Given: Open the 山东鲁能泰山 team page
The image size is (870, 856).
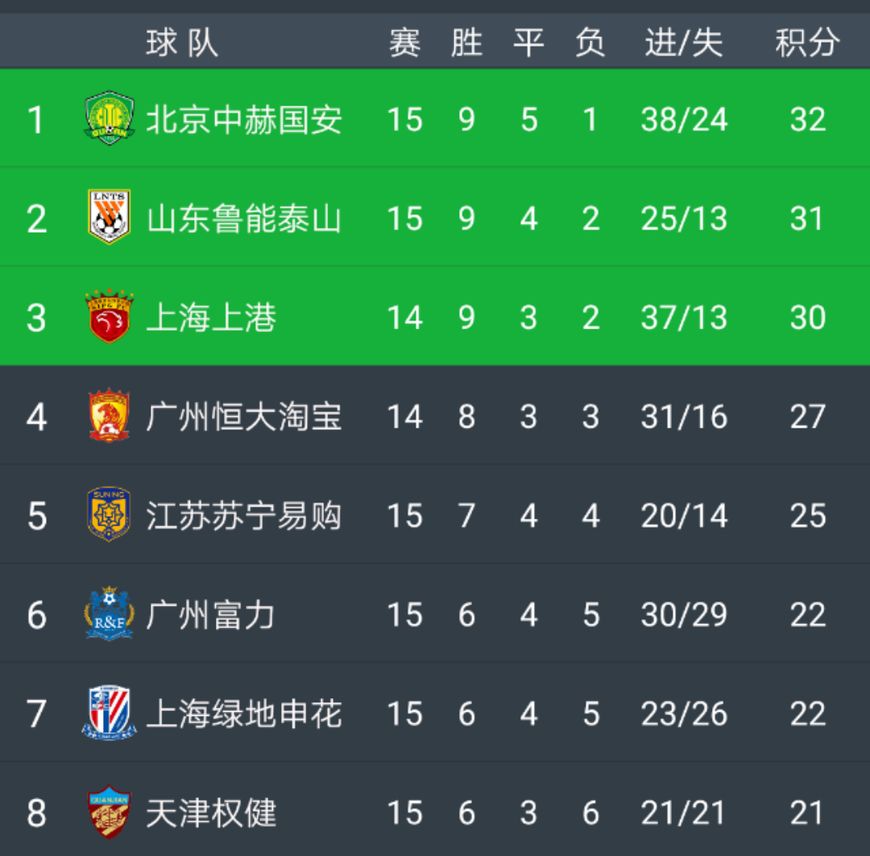Looking at the screenshot, I should coord(244,218).
